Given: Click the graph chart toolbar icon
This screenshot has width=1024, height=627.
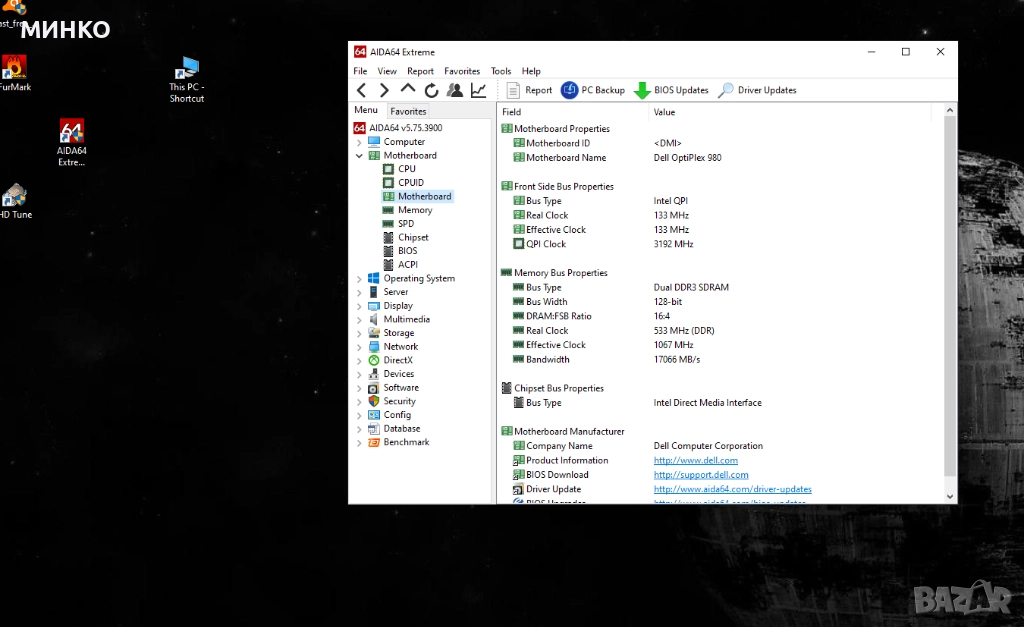Looking at the screenshot, I should 479,90.
